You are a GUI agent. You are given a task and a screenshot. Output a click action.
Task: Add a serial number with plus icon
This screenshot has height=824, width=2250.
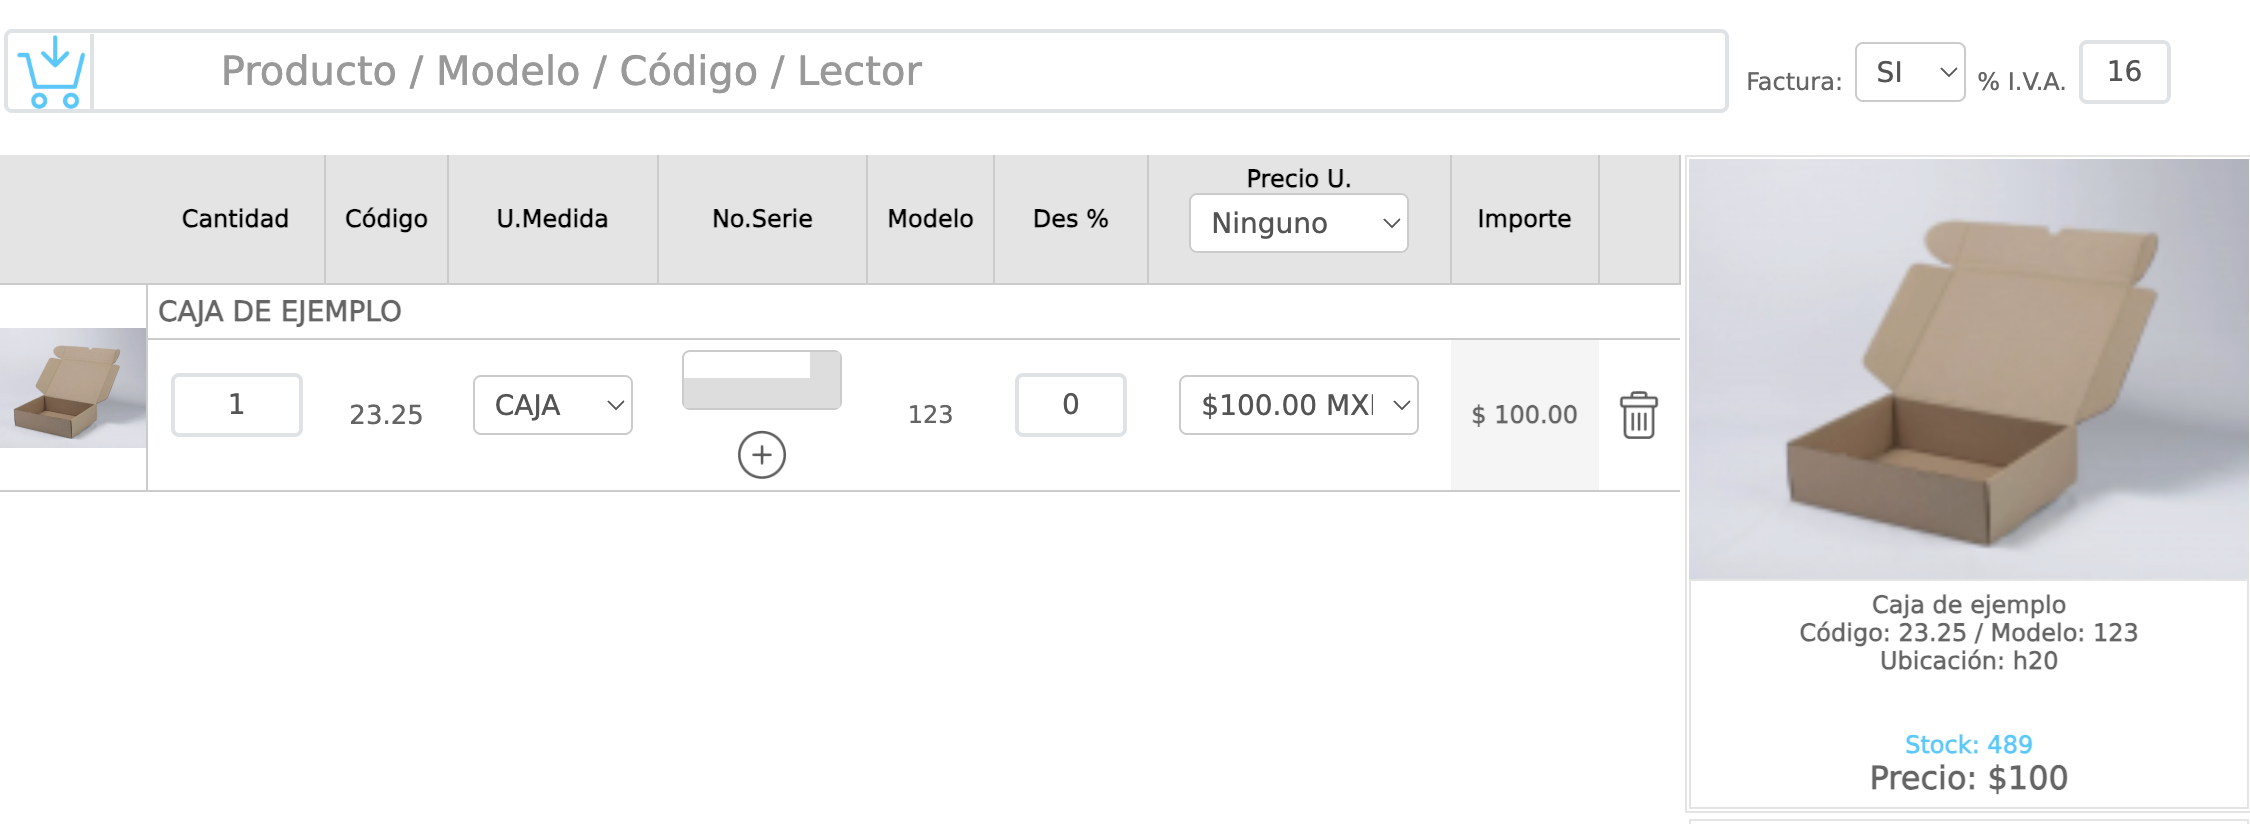pos(761,455)
